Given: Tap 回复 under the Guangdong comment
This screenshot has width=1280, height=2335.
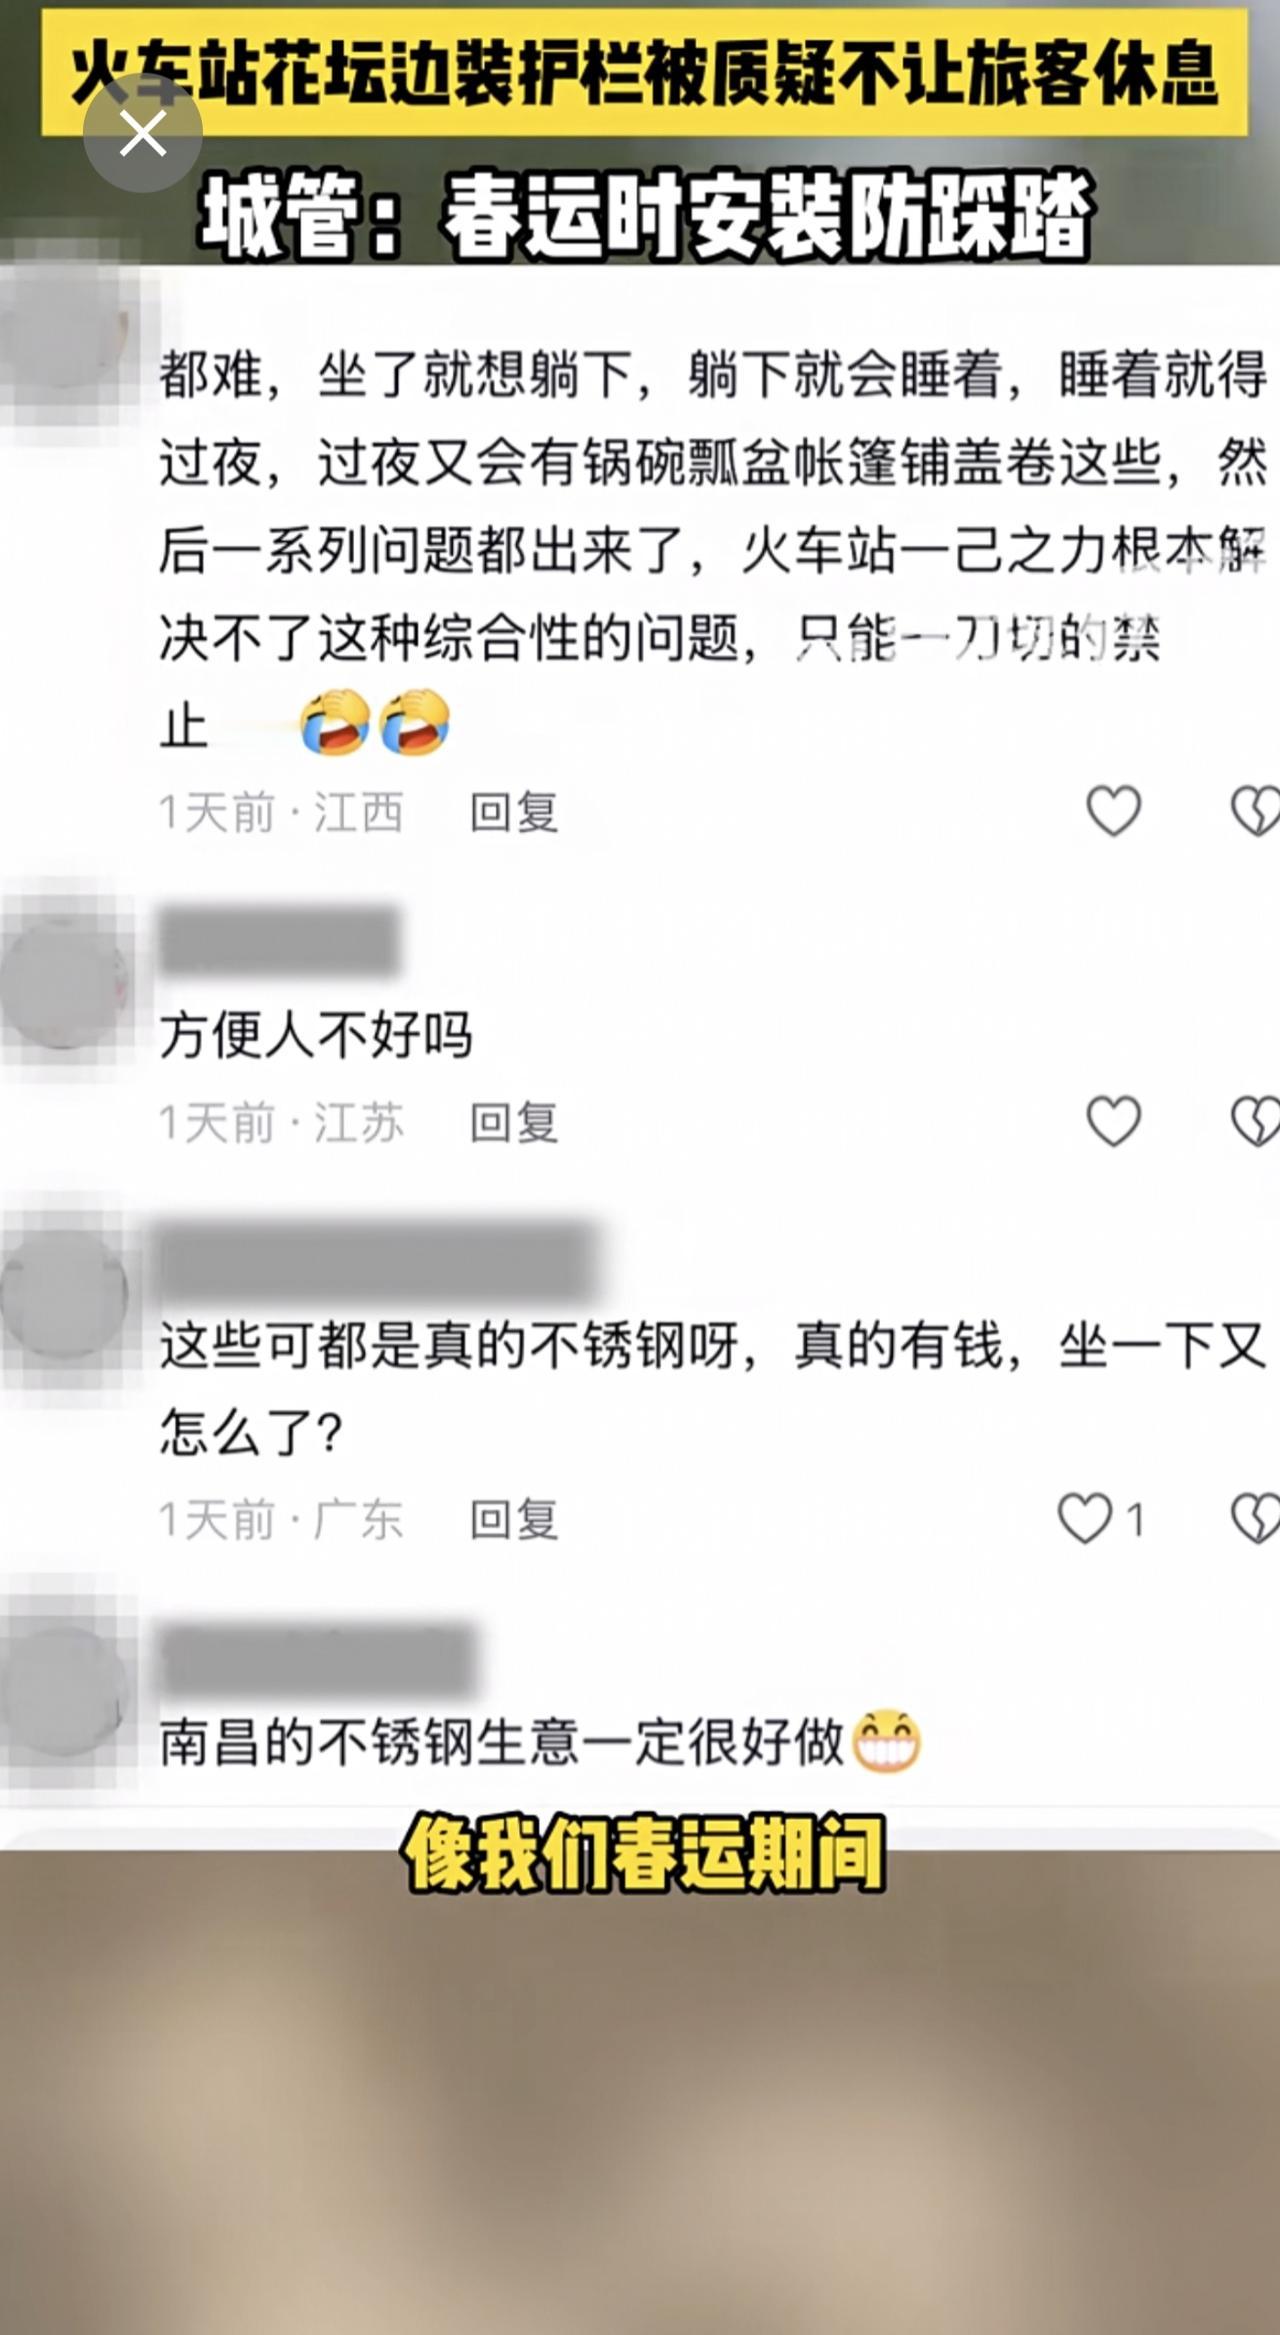Looking at the screenshot, I should pos(514,1519).
